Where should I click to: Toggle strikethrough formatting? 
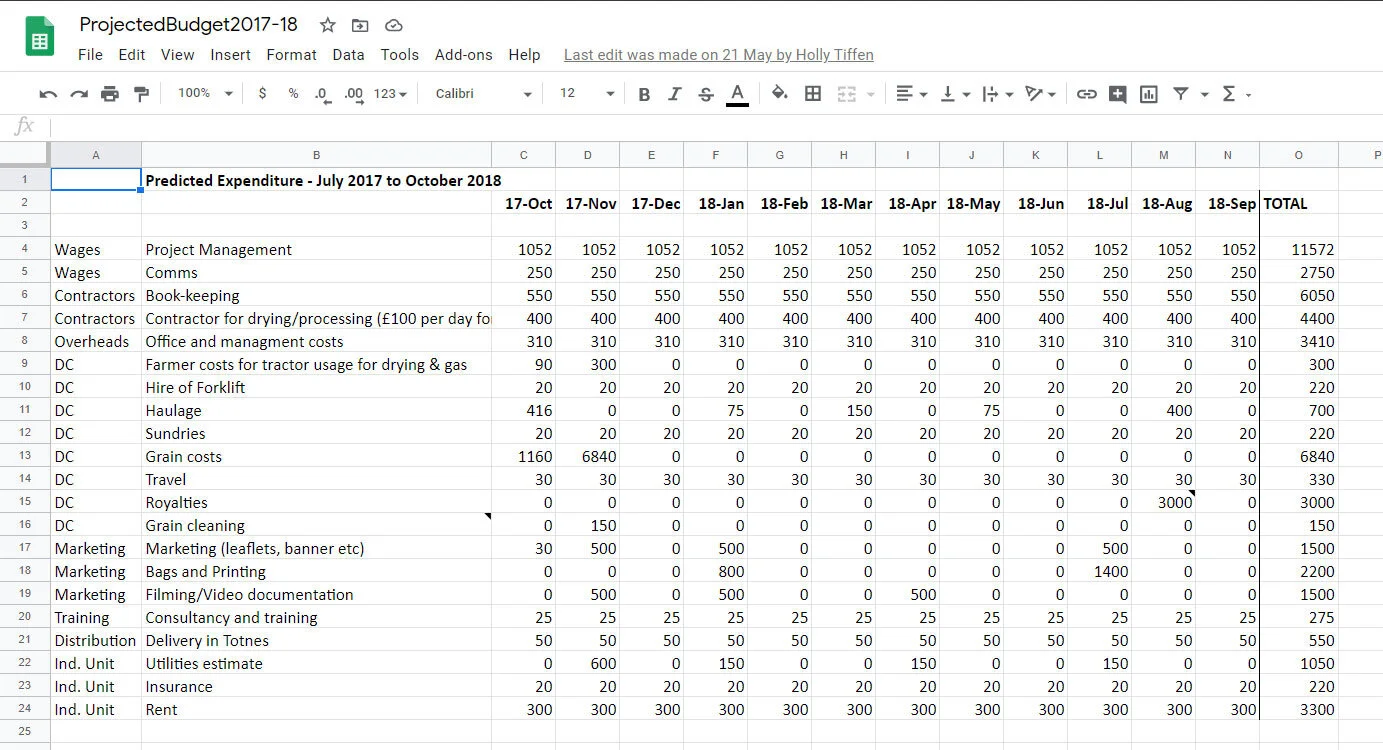coord(706,94)
